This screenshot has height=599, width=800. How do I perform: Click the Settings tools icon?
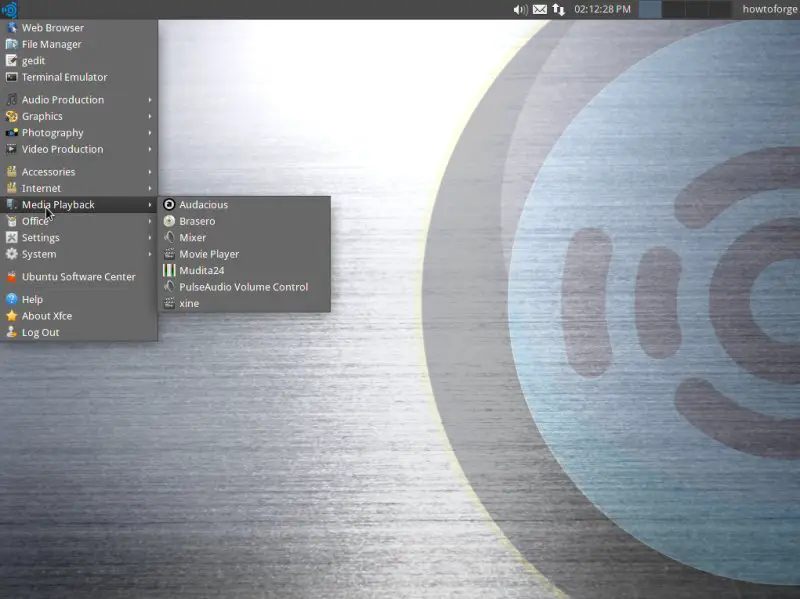click(11, 237)
